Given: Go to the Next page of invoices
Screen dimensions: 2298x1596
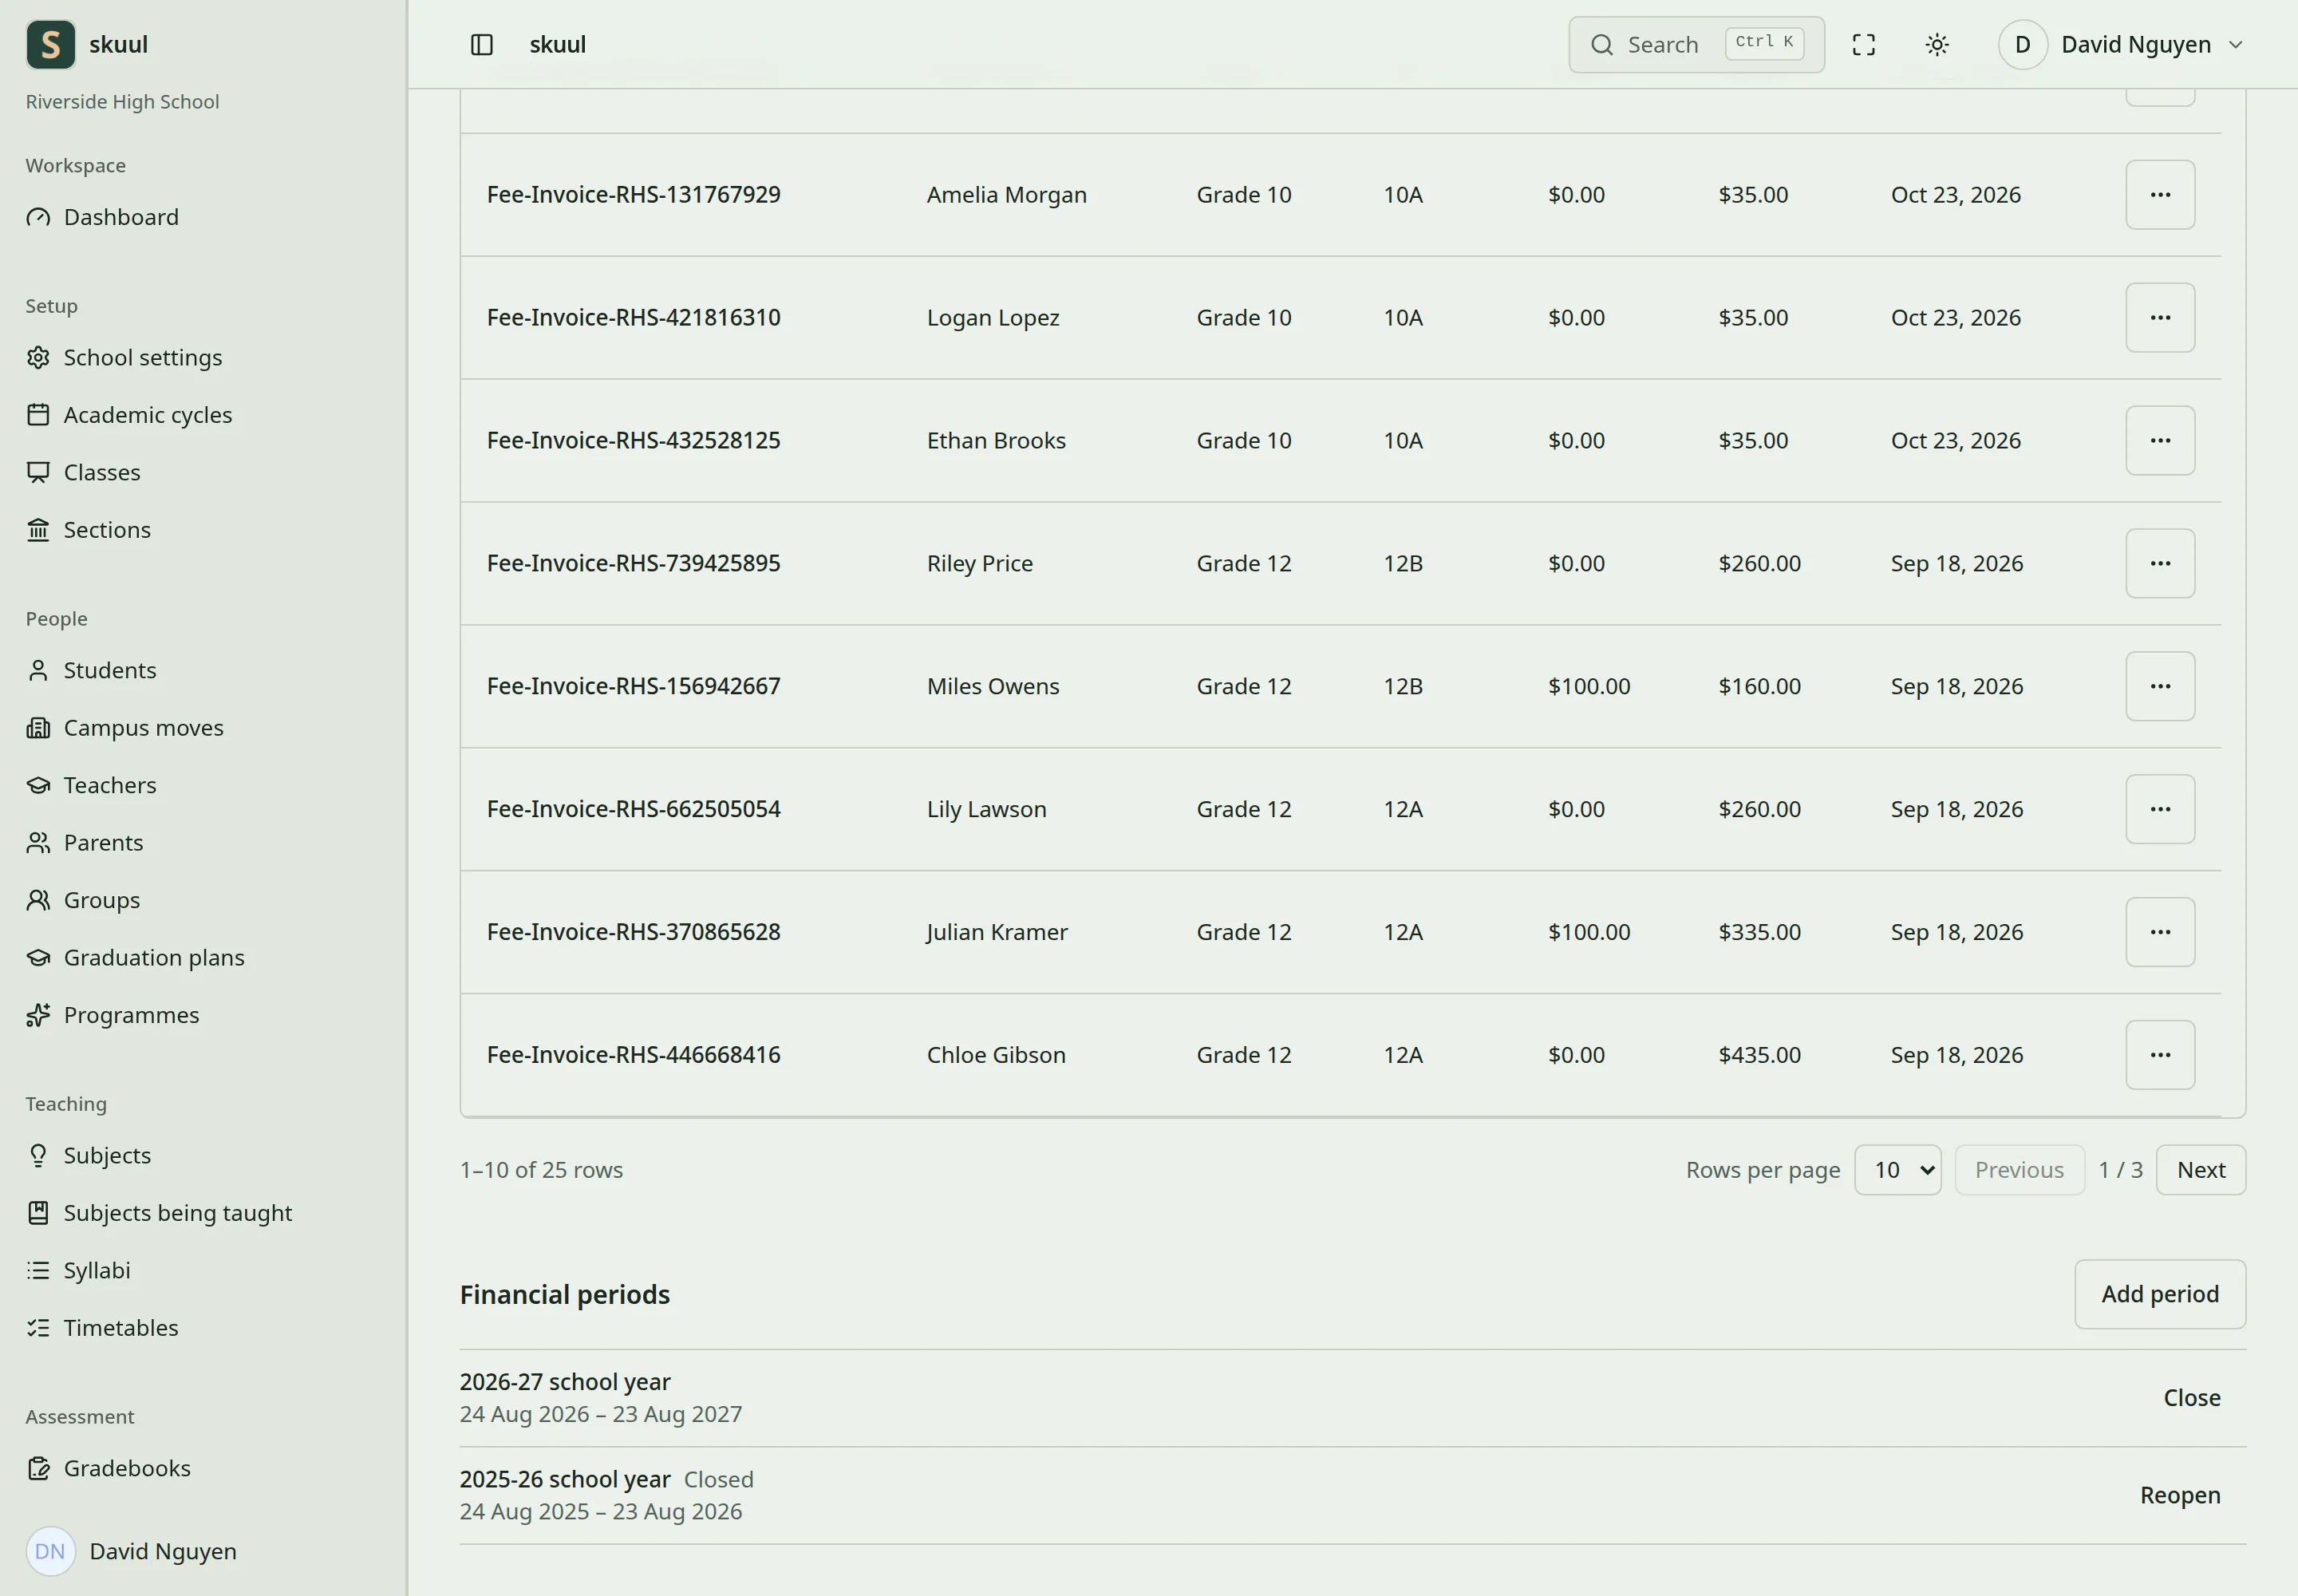Looking at the screenshot, I should coord(2201,1170).
